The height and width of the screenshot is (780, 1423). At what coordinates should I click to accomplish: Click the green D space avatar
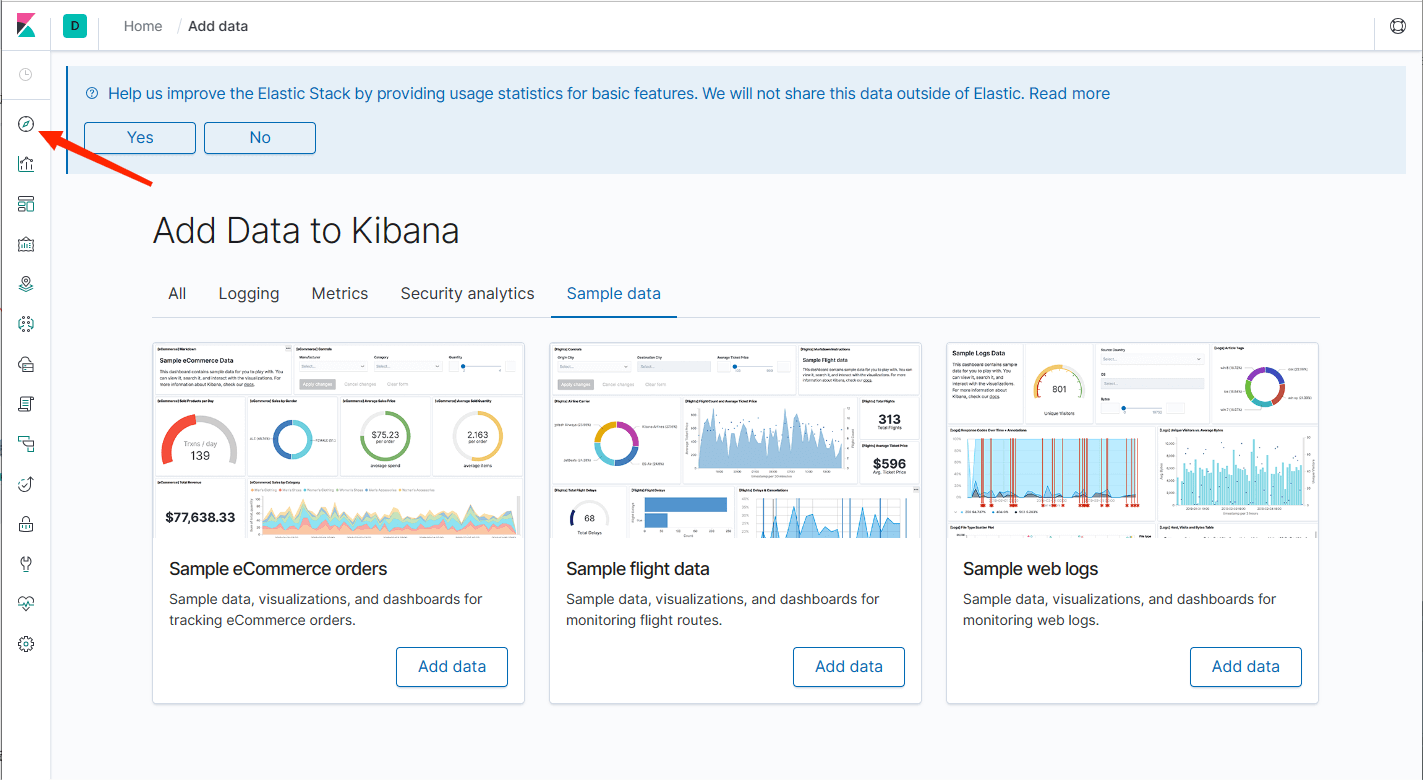pyautogui.click(x=75, y=26)
